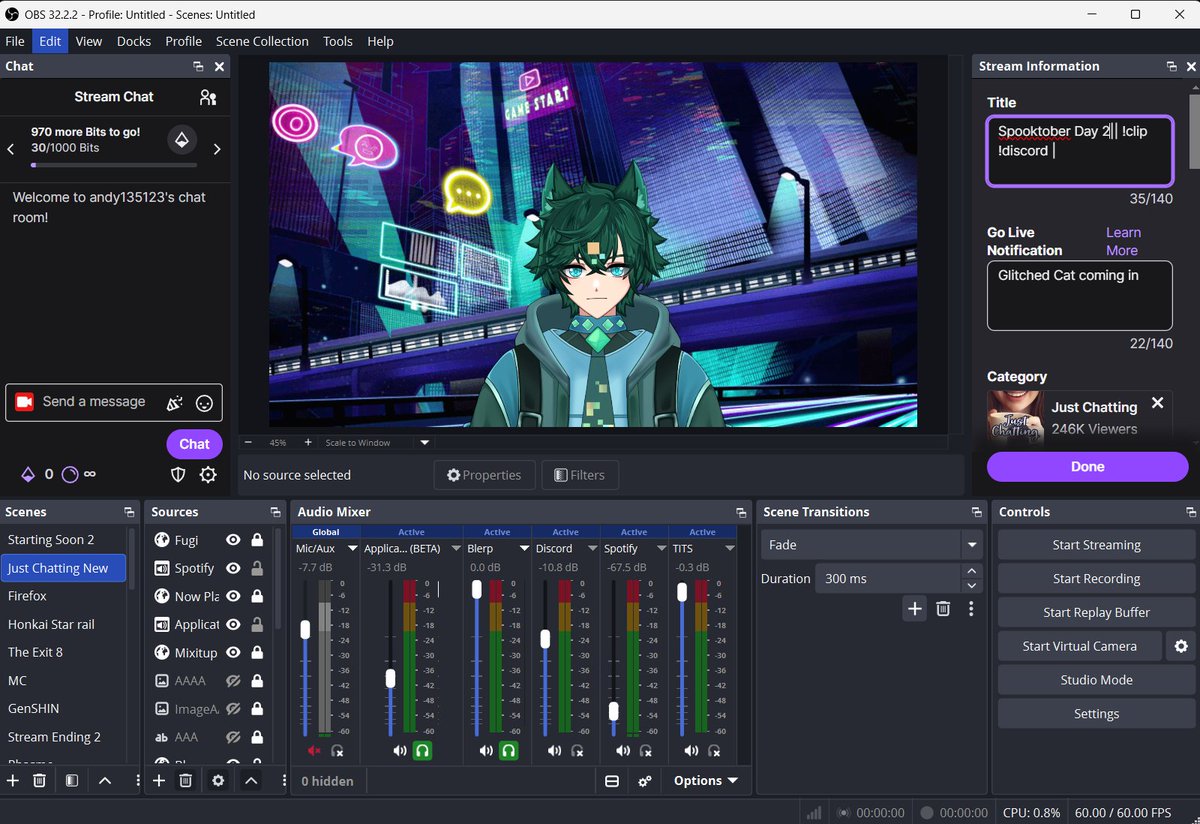This screenshot has width=1200, height=824.
Task: Click the Learn More link
Action: [x=1123, y=241]
